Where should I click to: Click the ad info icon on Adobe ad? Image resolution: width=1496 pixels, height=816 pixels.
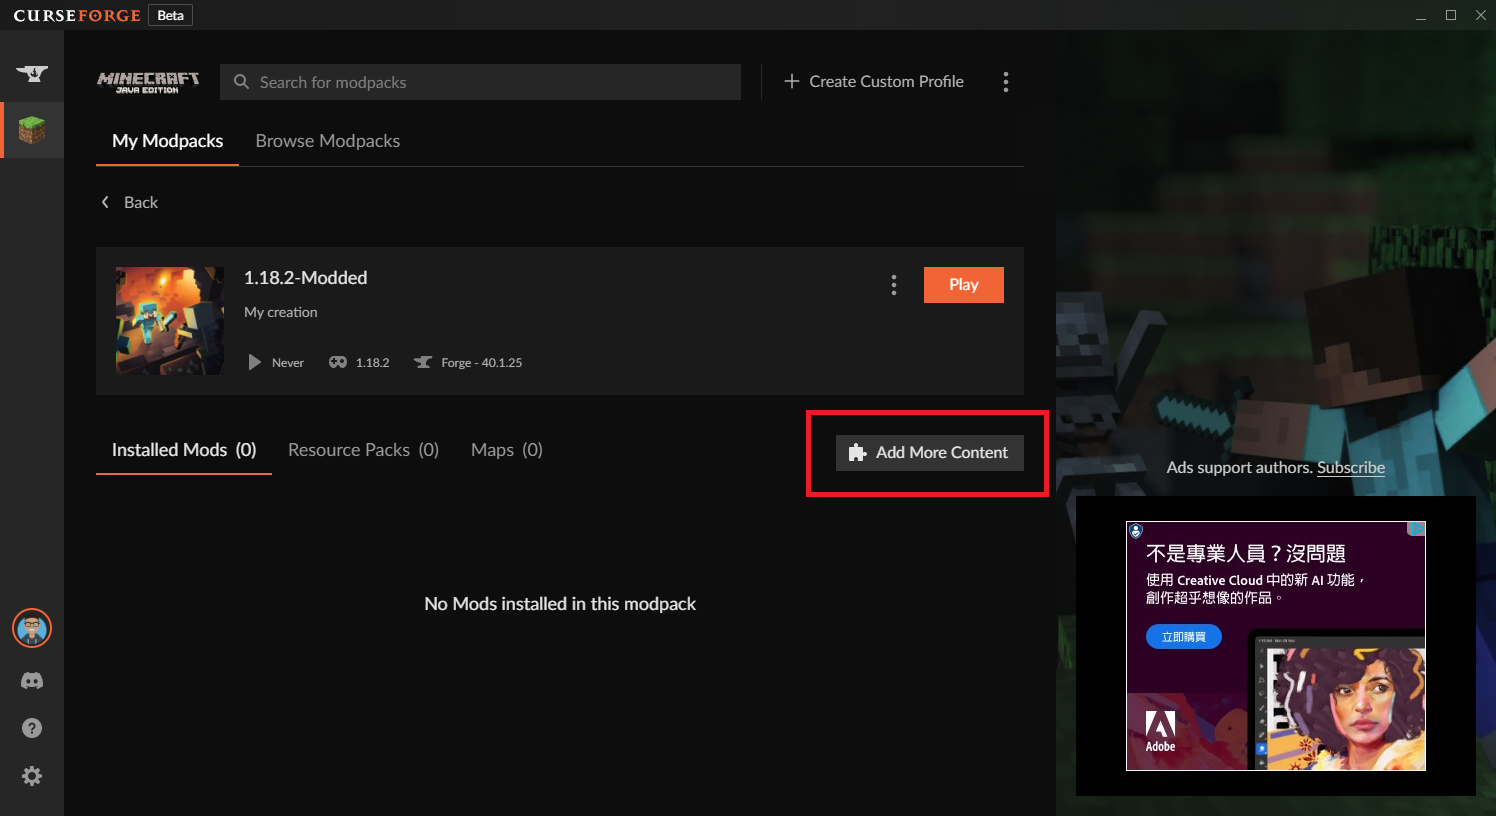coord(1416,529)
